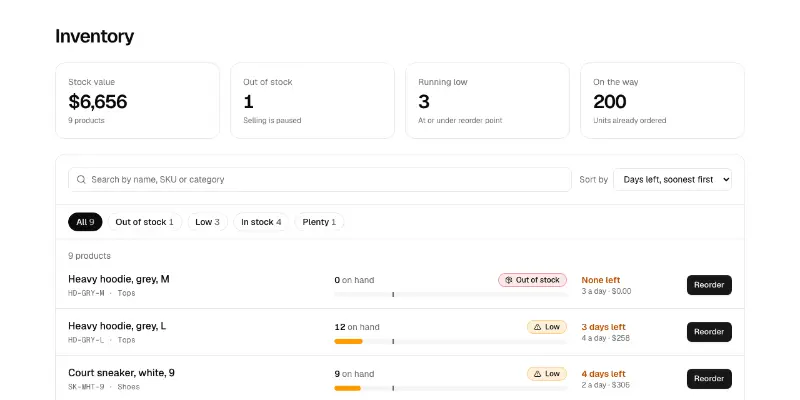Click the 4 days left label

pyautogui.click(x=604, y=374)
